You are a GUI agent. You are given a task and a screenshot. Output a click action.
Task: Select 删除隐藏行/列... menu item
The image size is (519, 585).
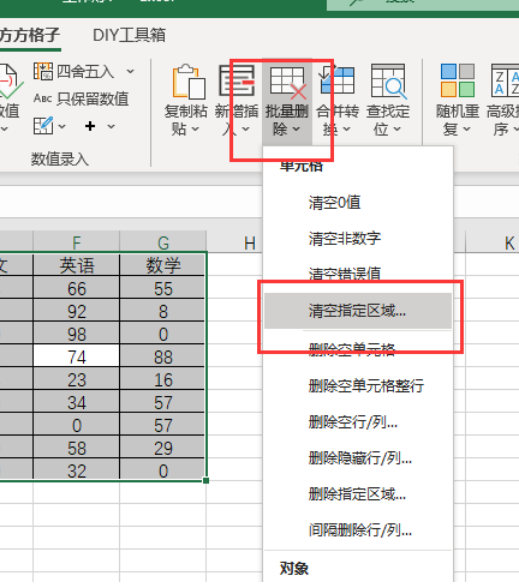point(358,458)
